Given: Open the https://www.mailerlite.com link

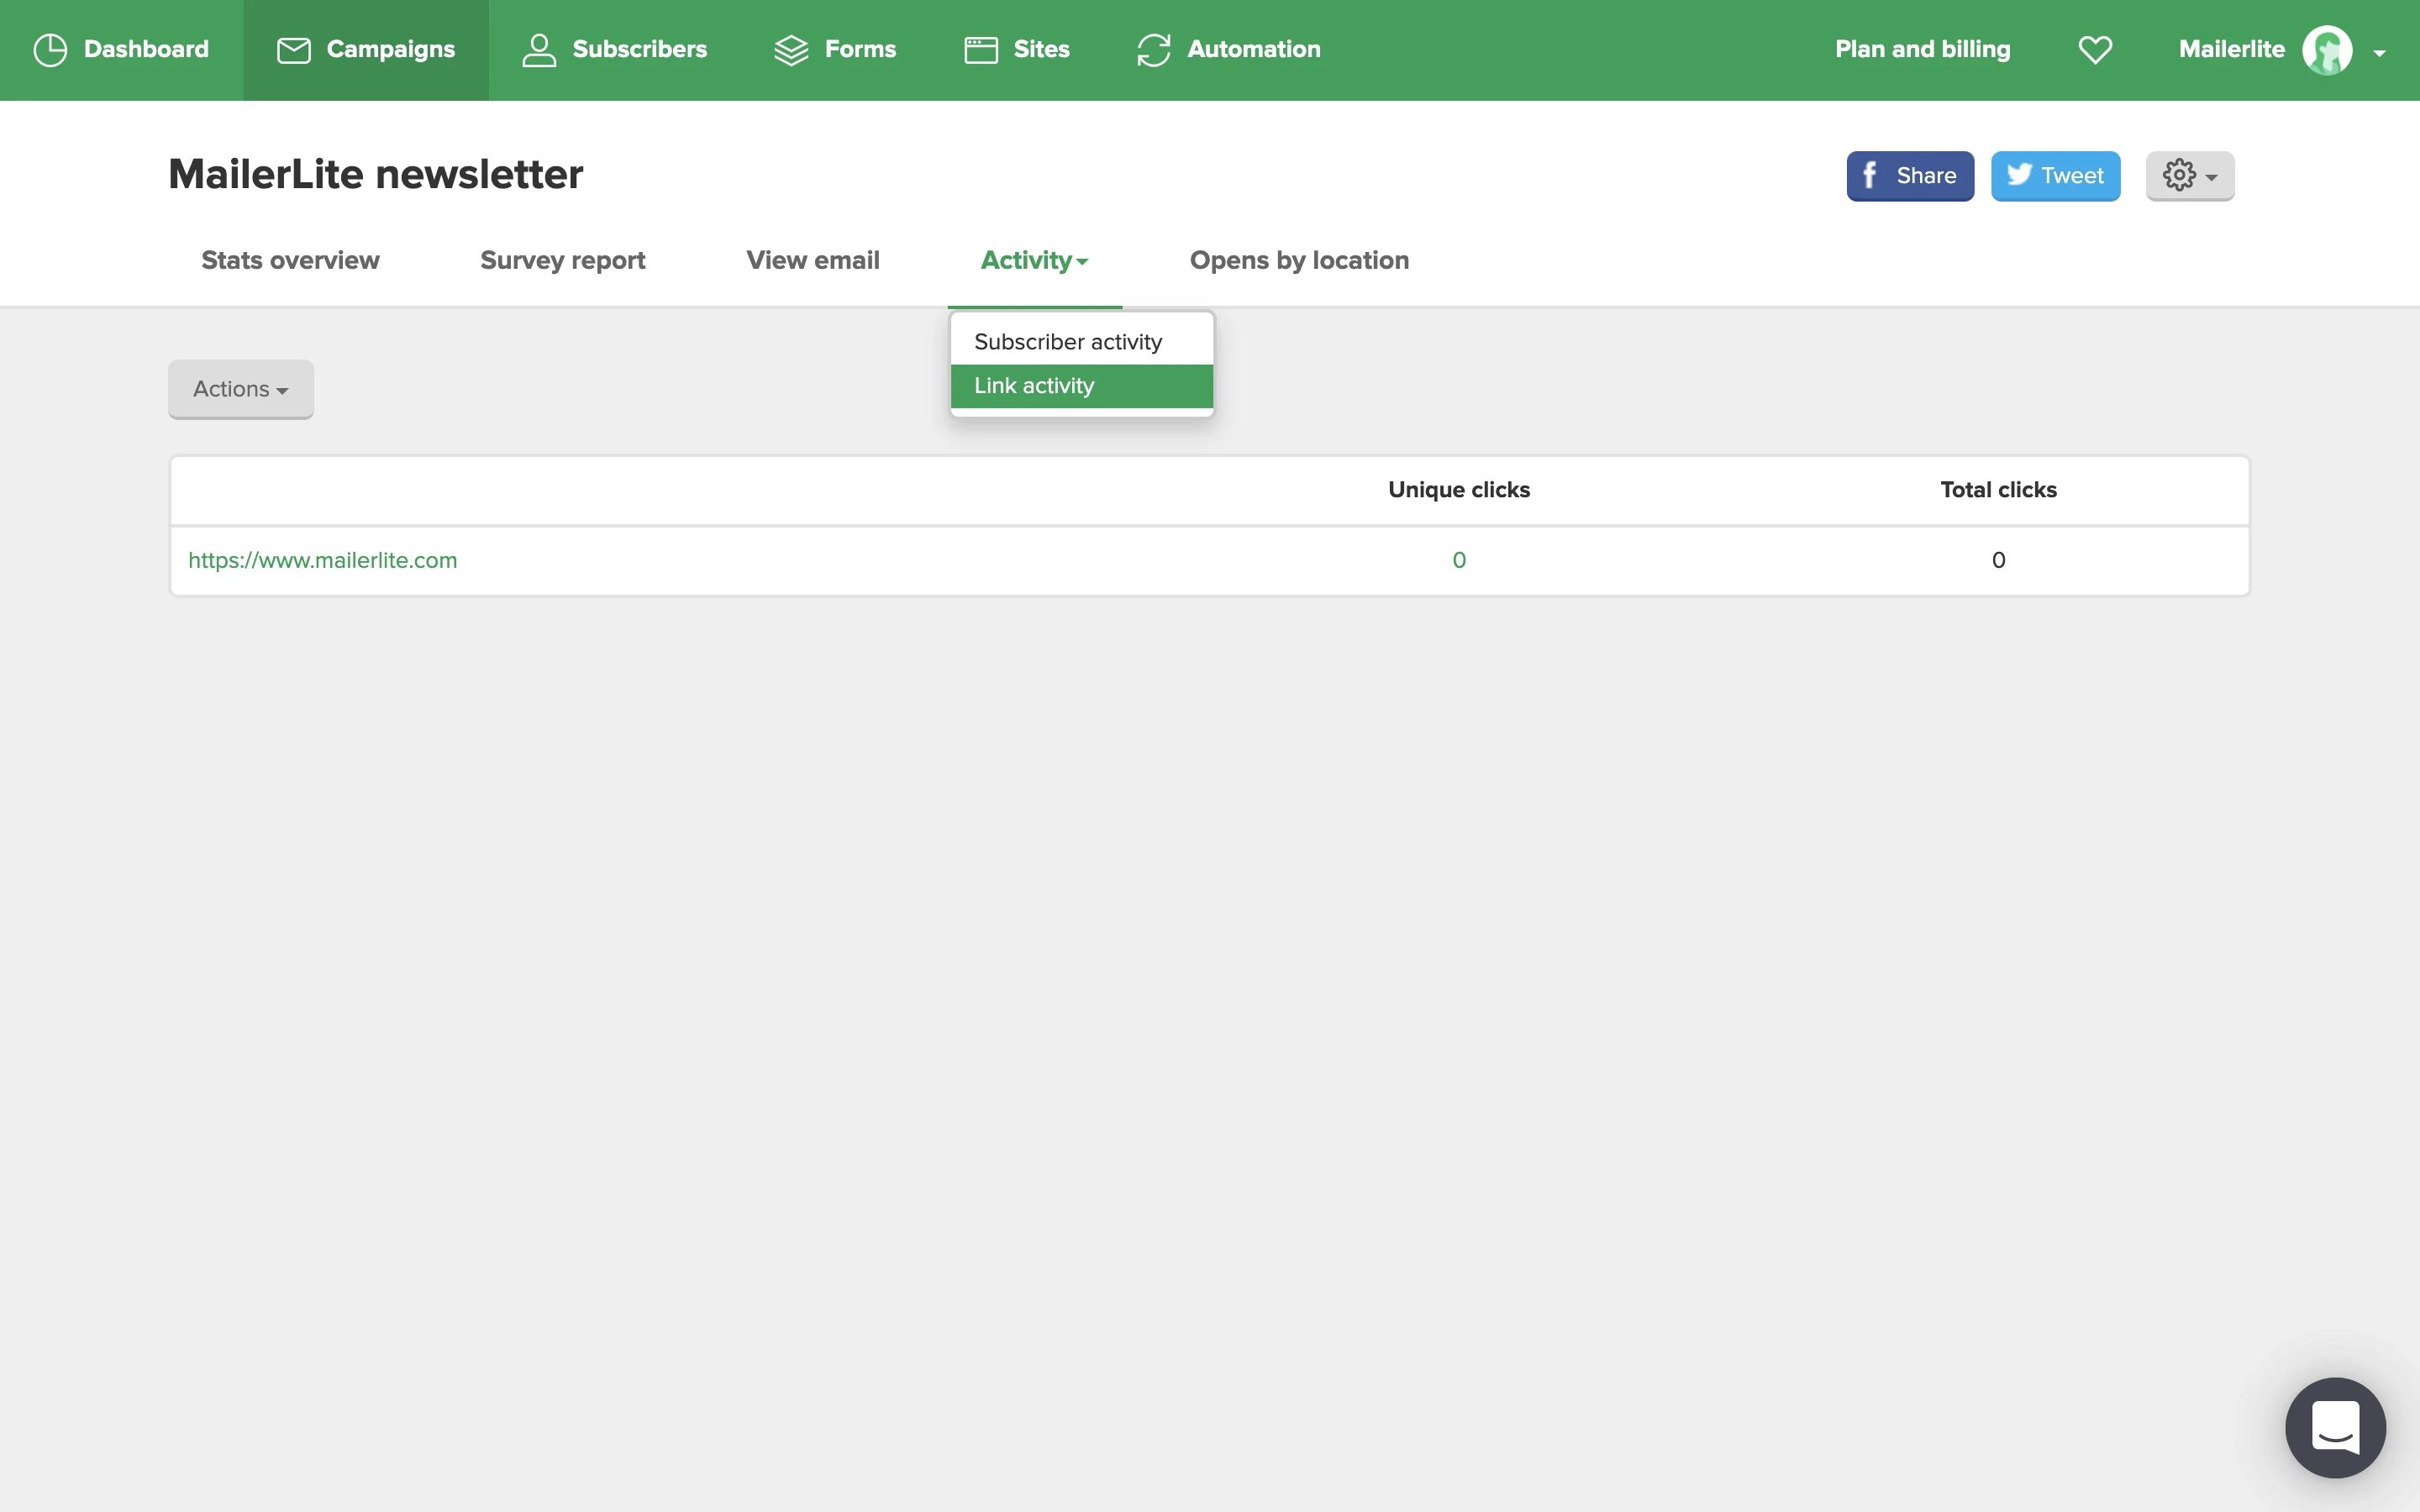Looking at the screenshot, I should [322, 560].
